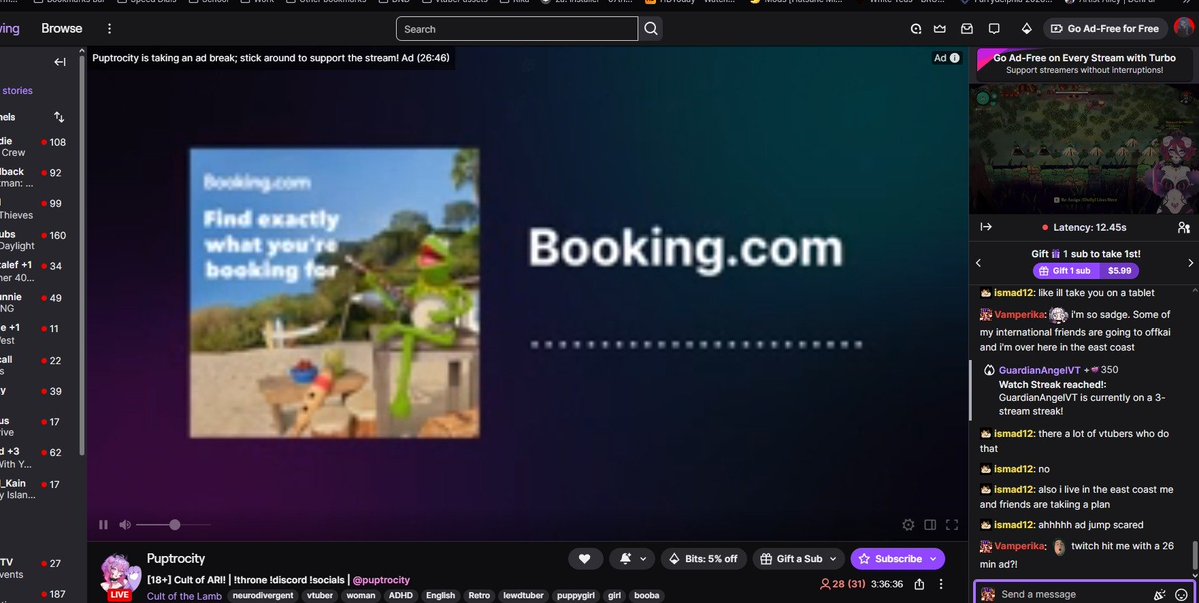Enter fullscreen on the video player
This screenshot has width=1199, height=603.
952,524
